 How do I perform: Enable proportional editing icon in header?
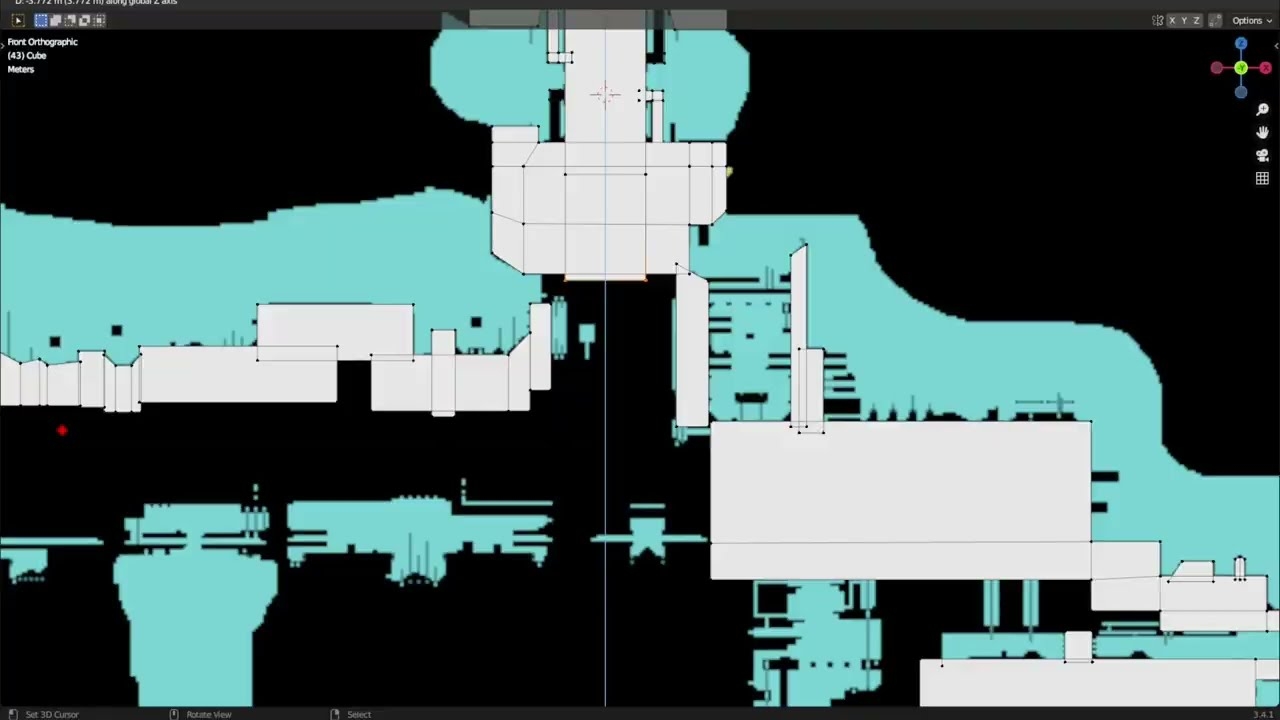pyautogui.click(x=99, y=20)
